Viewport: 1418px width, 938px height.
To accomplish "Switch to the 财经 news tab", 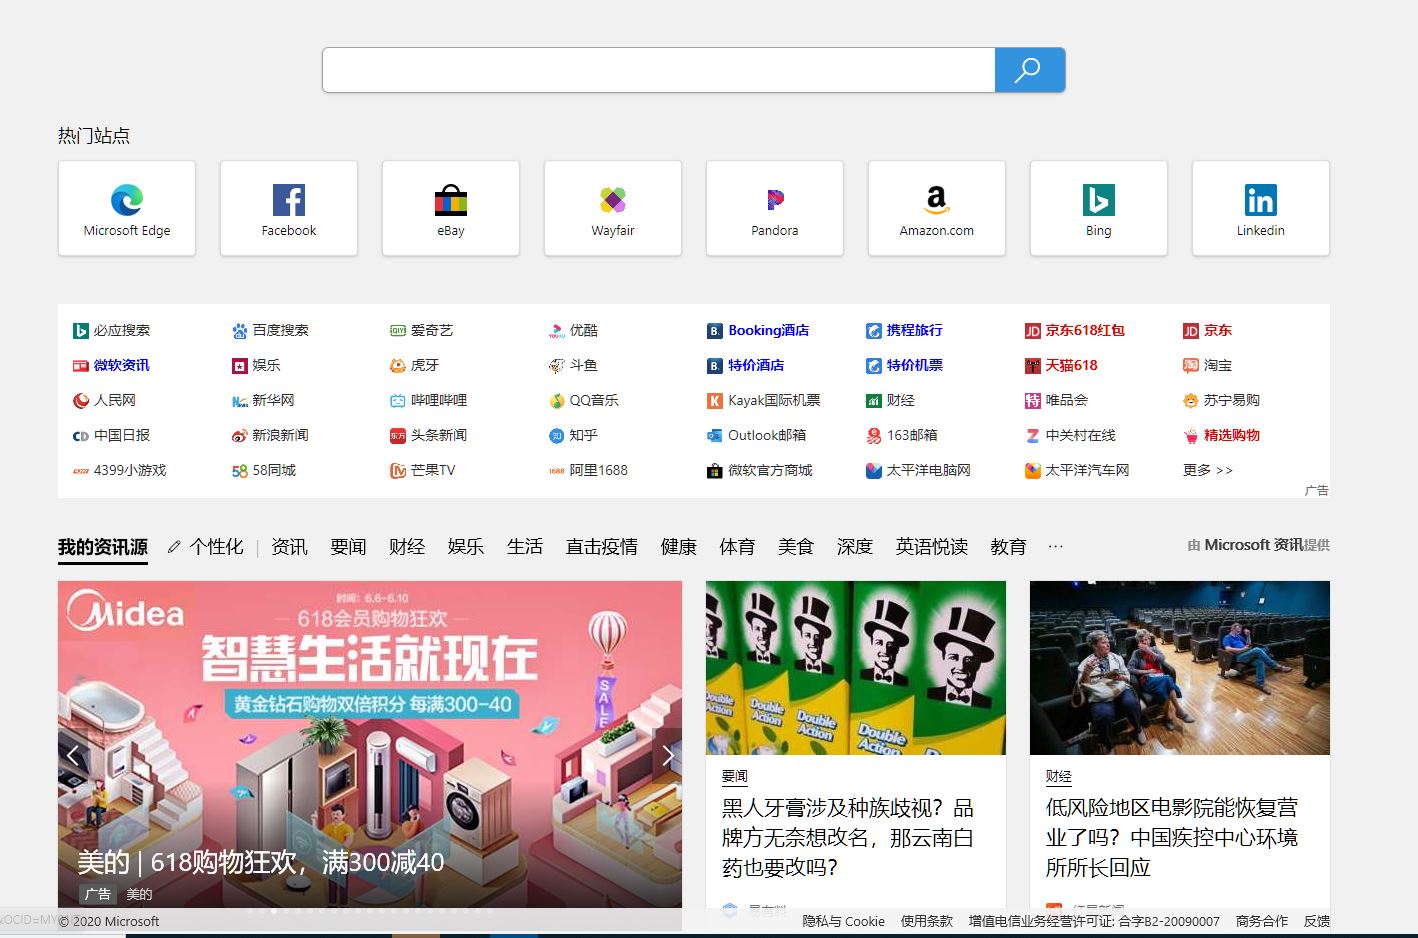I will coord(407,546).
